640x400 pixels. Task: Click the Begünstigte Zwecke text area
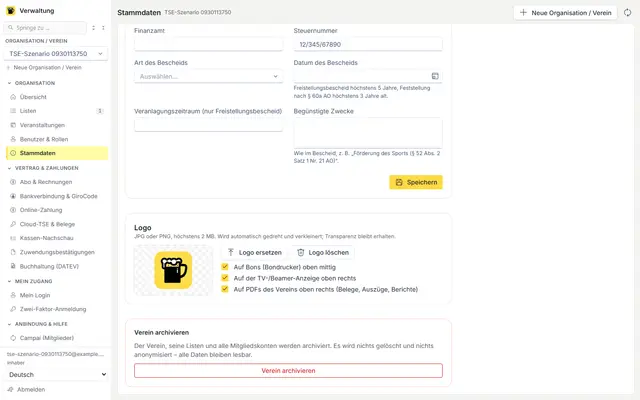(368, 133)
